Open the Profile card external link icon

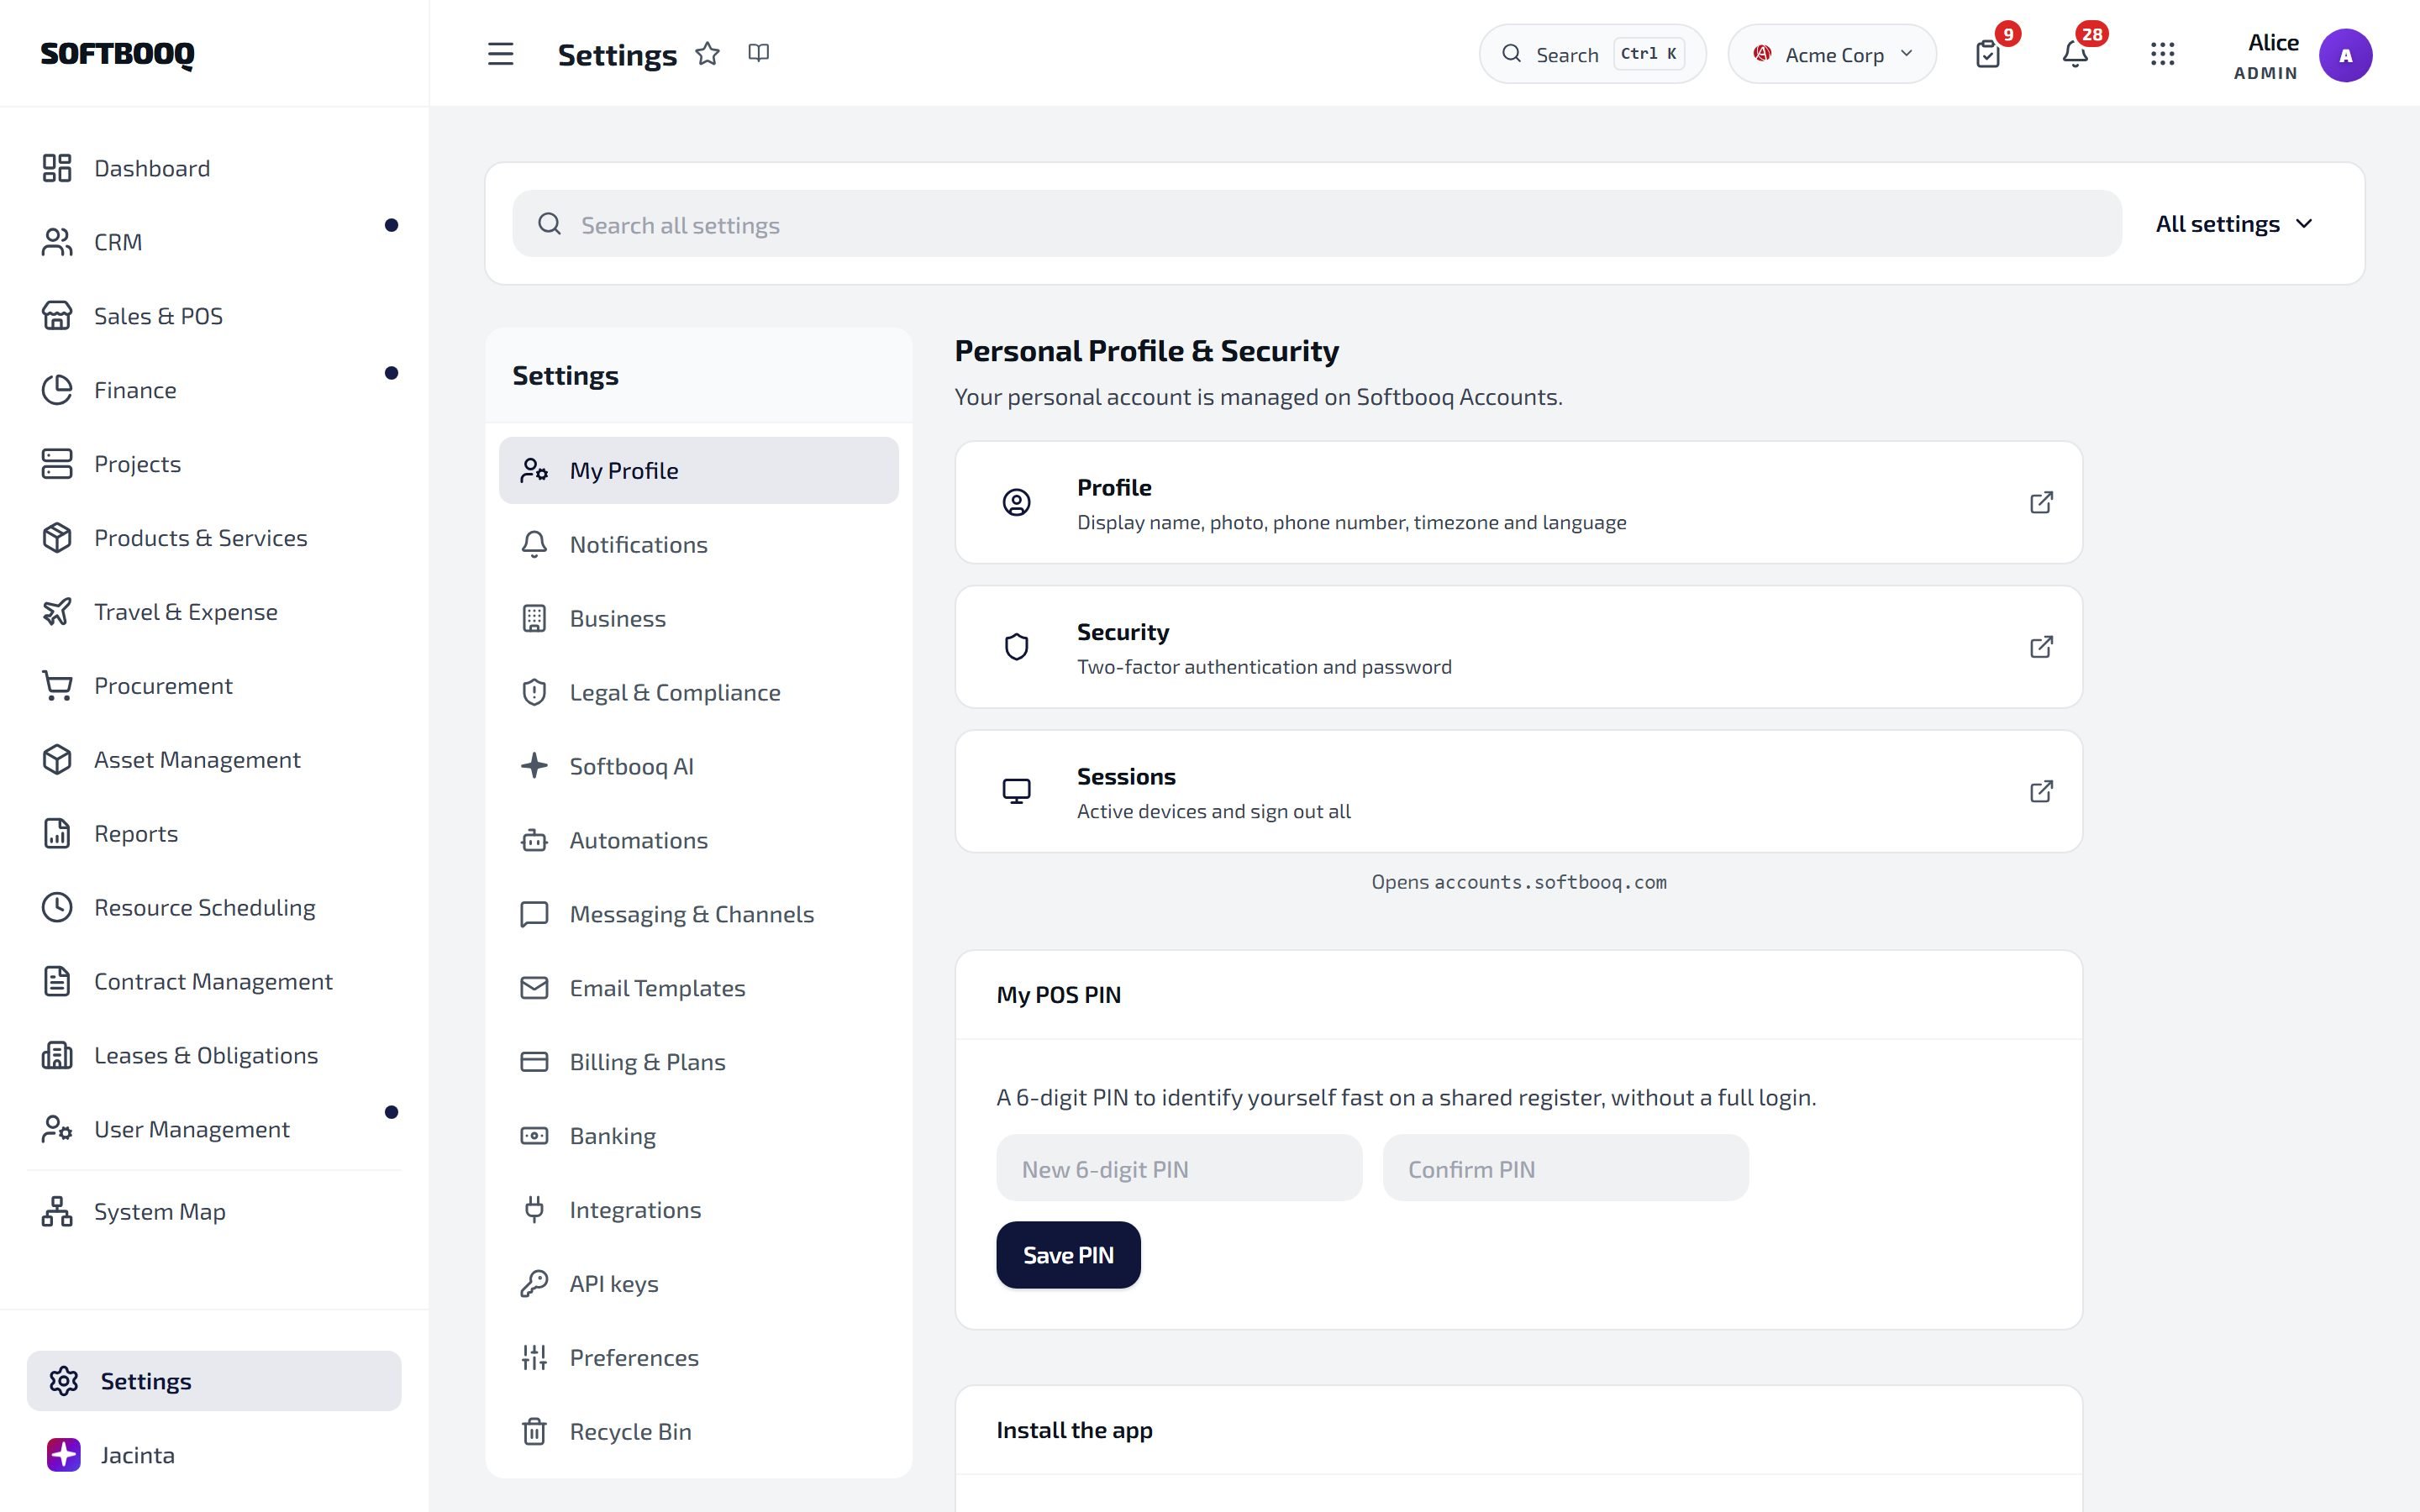point(2041,502)
